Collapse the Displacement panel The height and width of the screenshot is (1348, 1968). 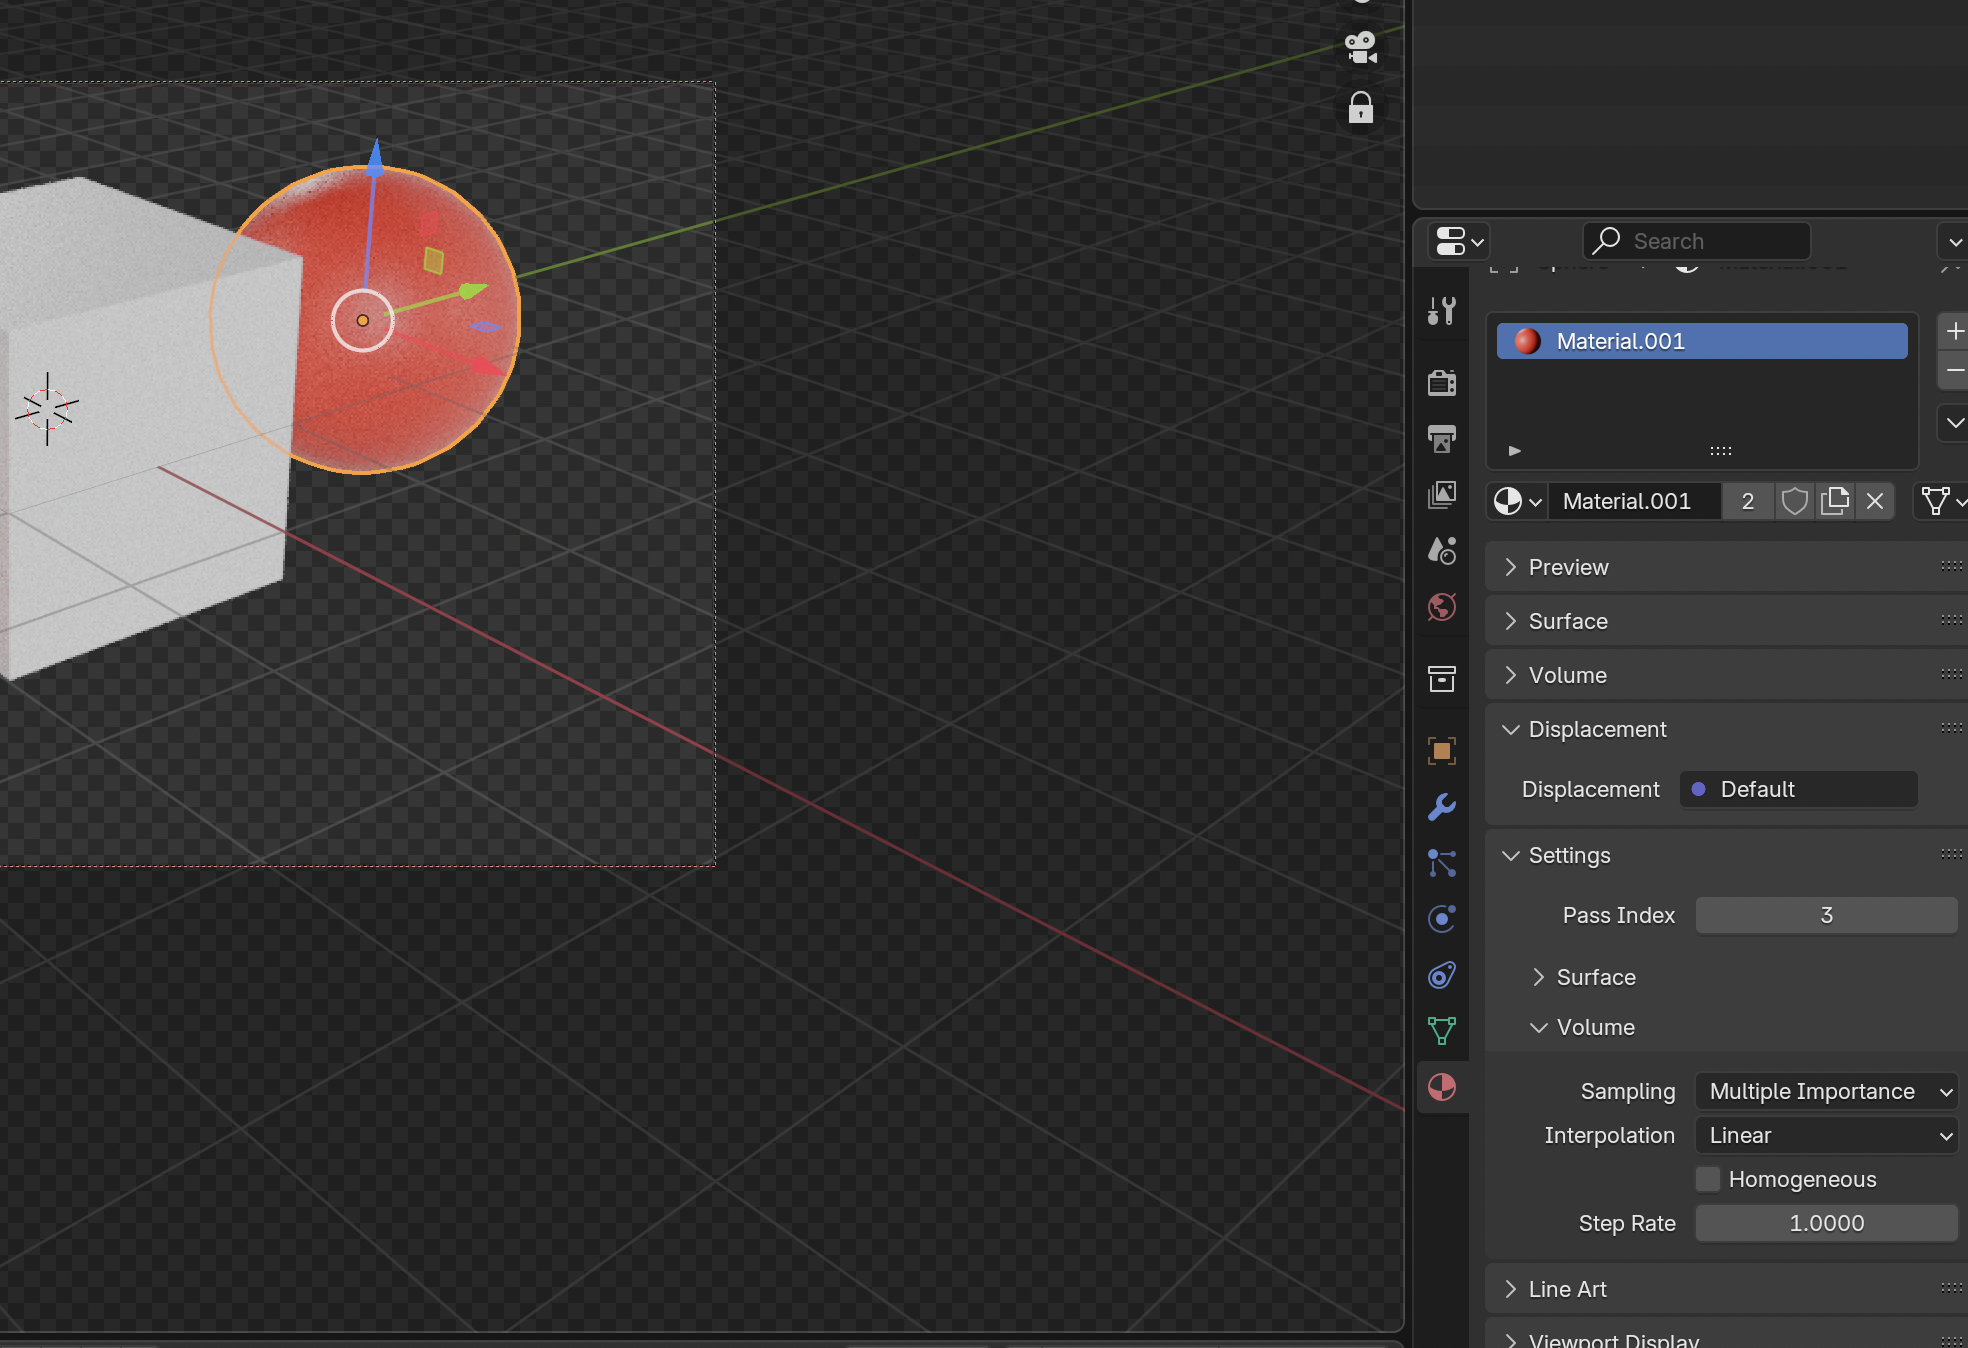click(x=1597, y=729)
